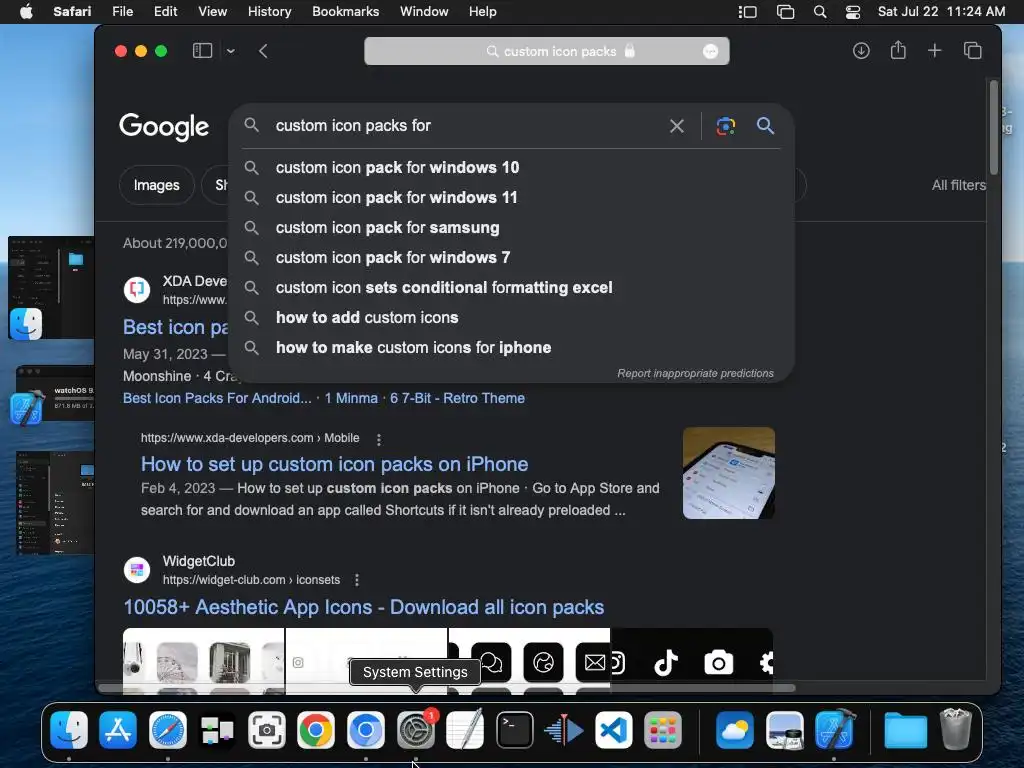Image resolution: width=1024 pixels, height=768 pixels.
Task: Clear the search text with X
Action: 677,126
